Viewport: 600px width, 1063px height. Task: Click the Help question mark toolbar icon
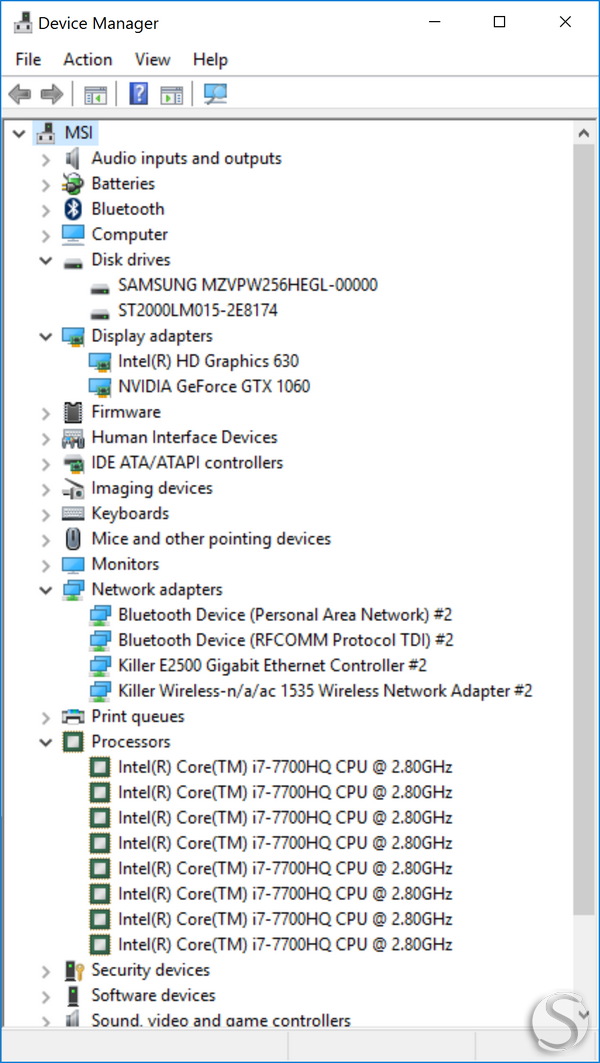pos(138,94)
